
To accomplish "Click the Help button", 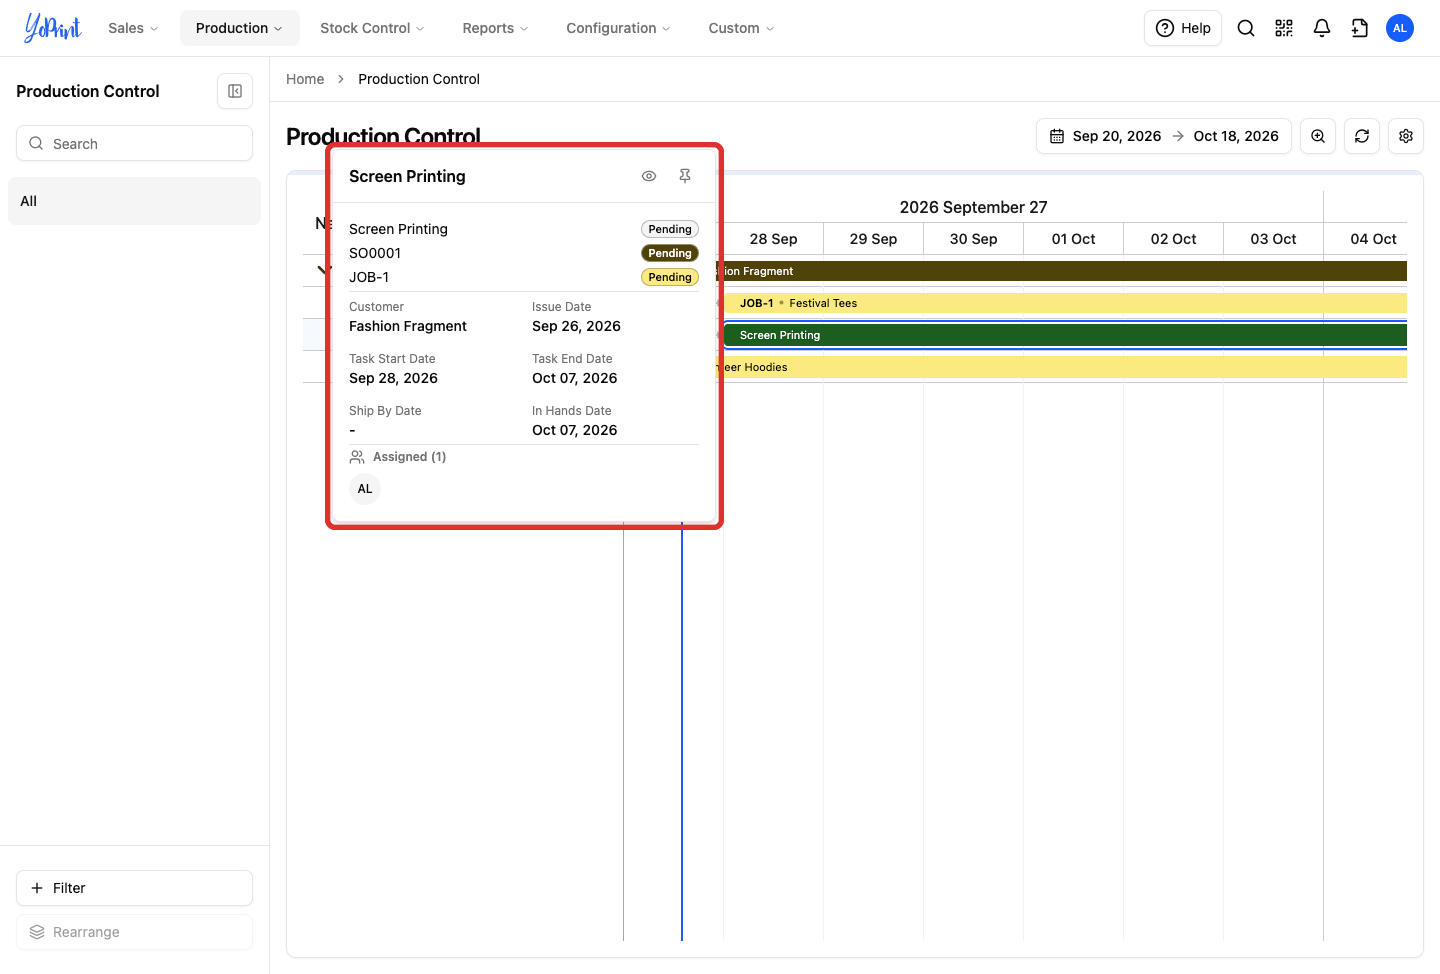I will pyautogui.click(x=1183, y=28).
